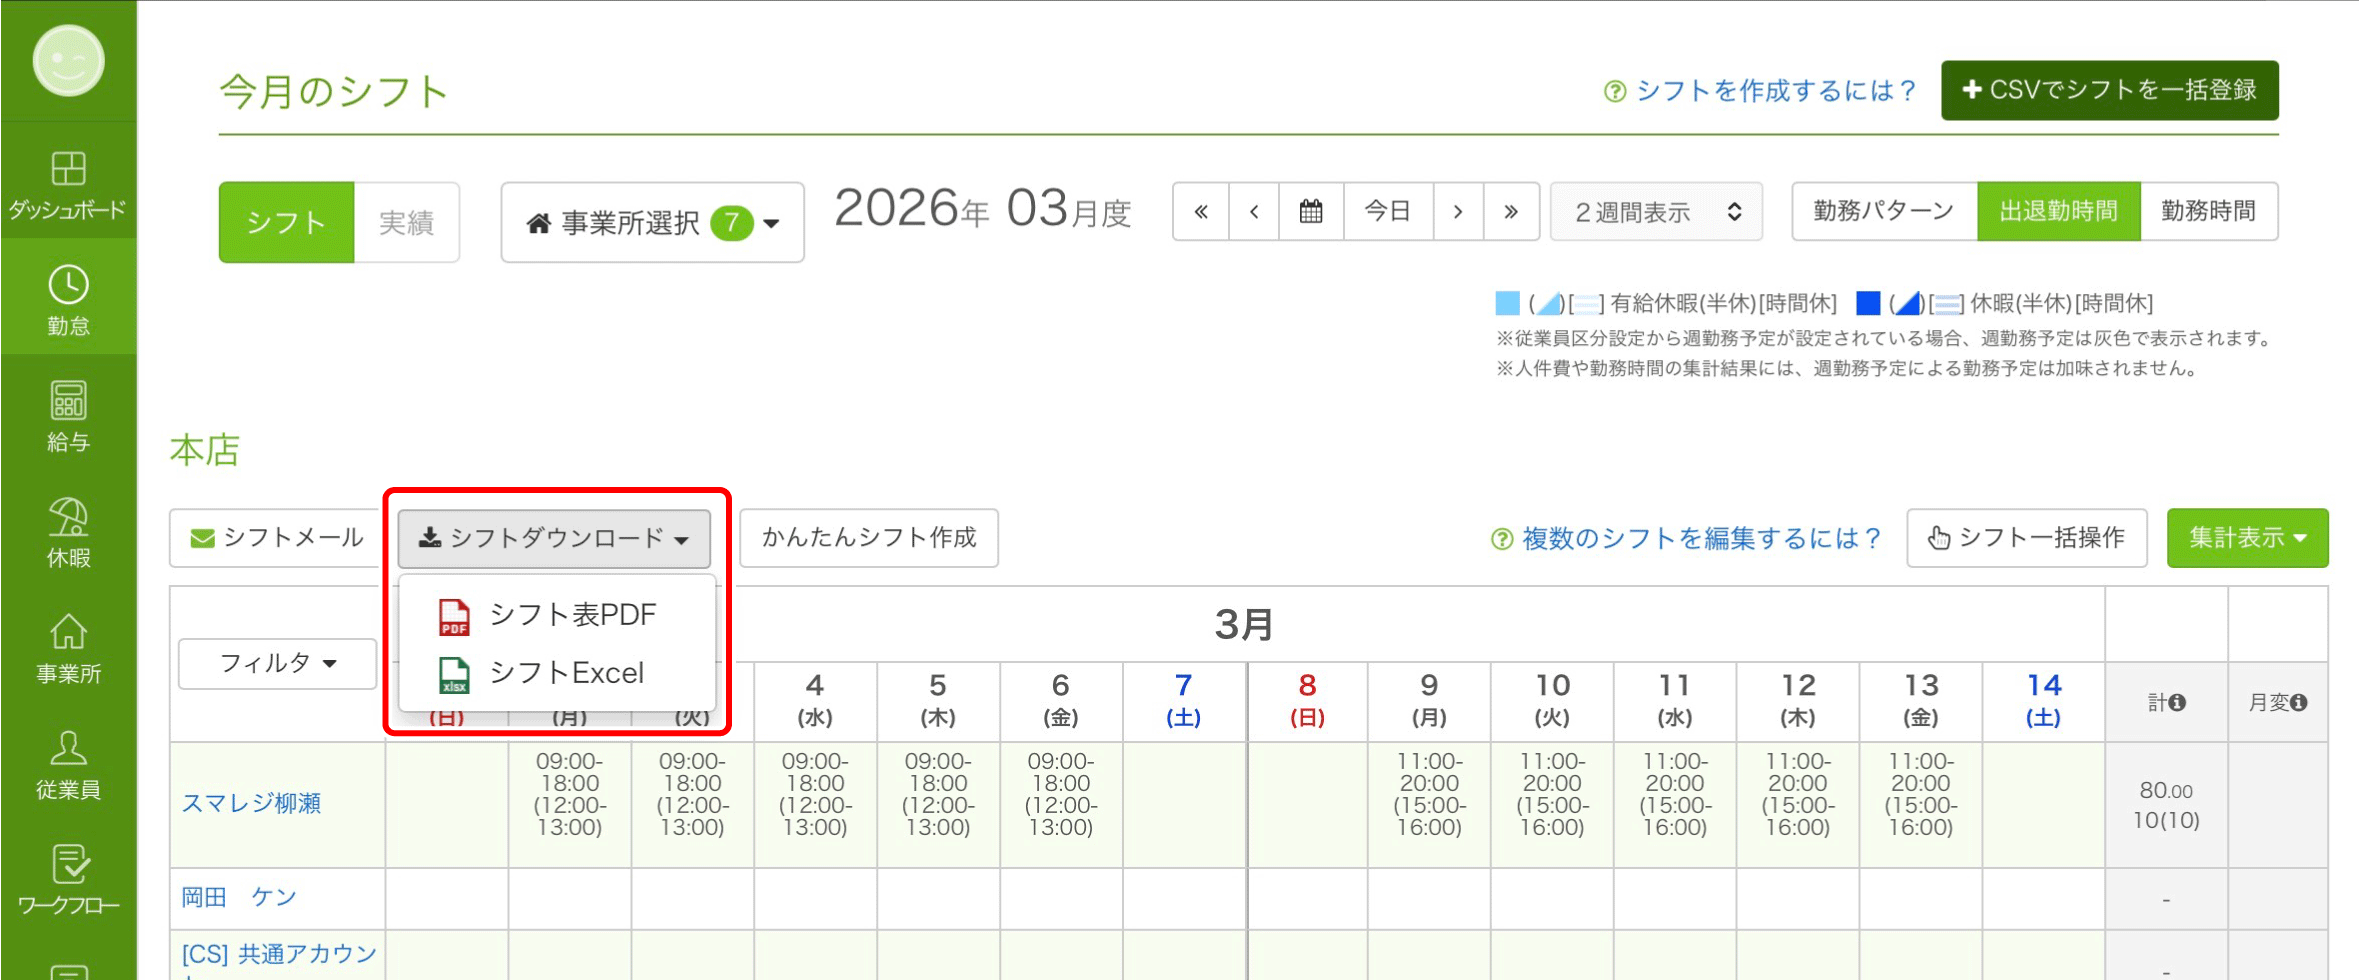Click the 今日 button
Viewport: 2360px width, 980px height.
(x=1388, y=211)
